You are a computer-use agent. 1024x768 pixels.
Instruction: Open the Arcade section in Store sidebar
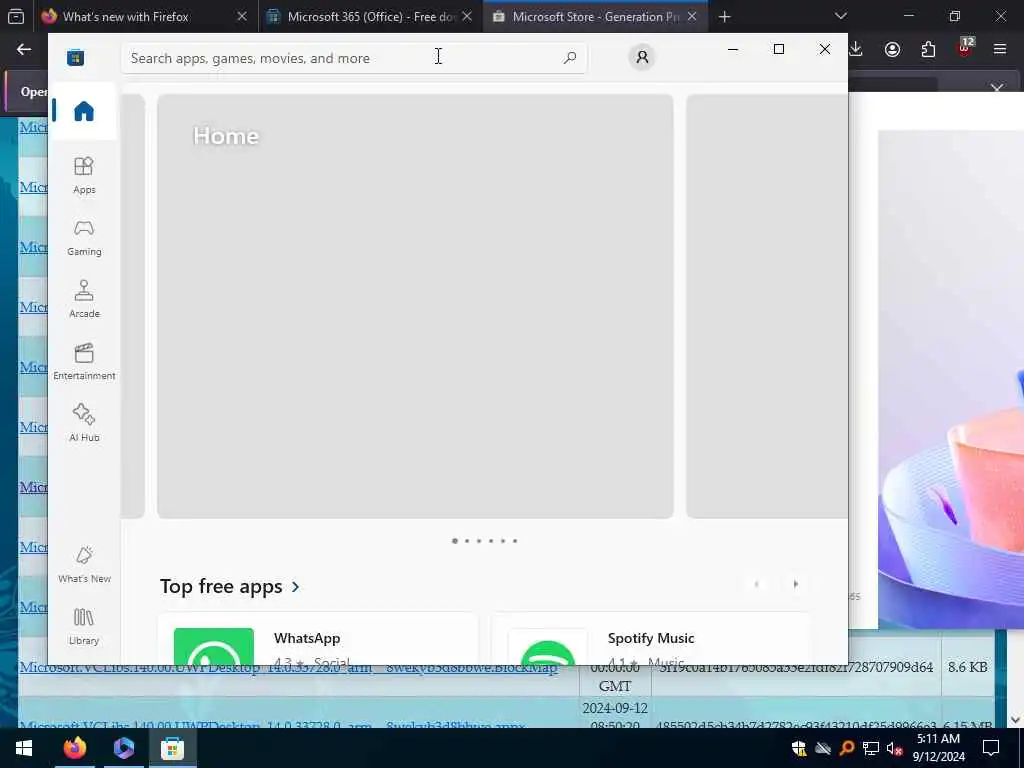point(84,299)
